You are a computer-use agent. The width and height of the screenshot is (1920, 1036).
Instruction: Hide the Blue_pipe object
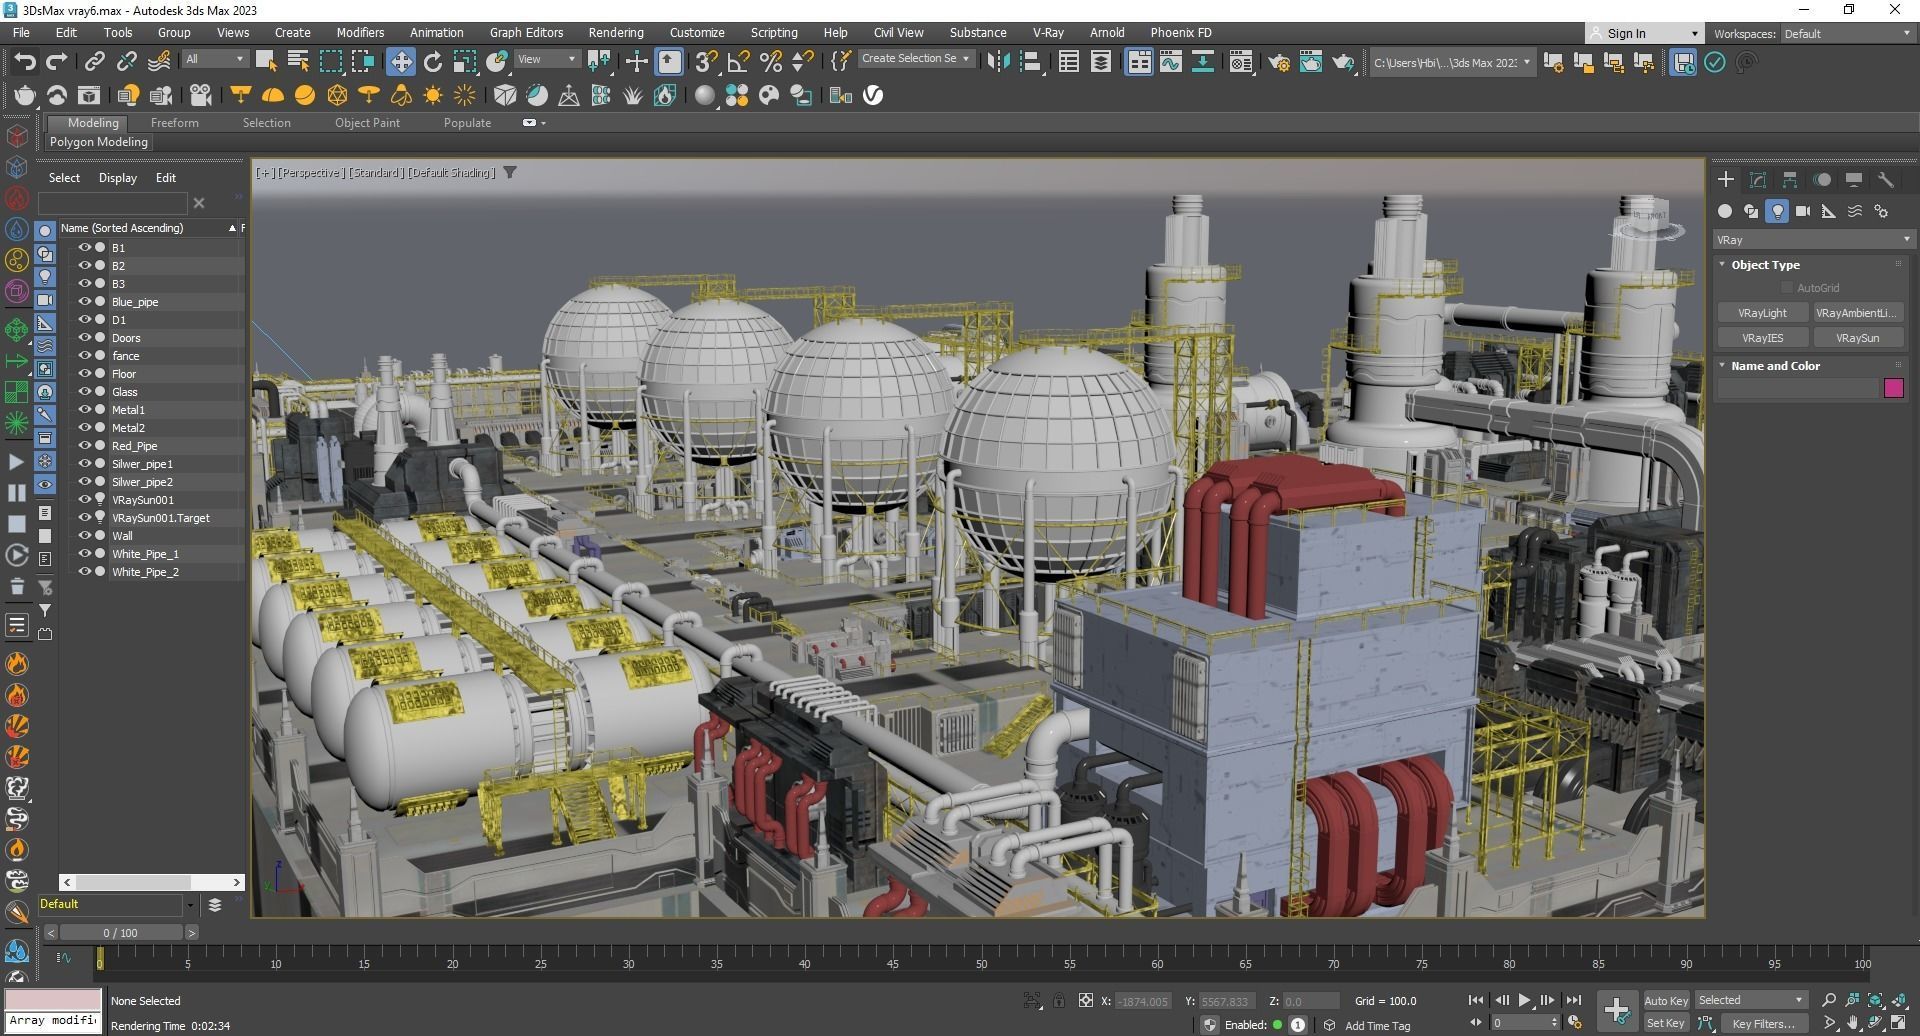point(85,301)
